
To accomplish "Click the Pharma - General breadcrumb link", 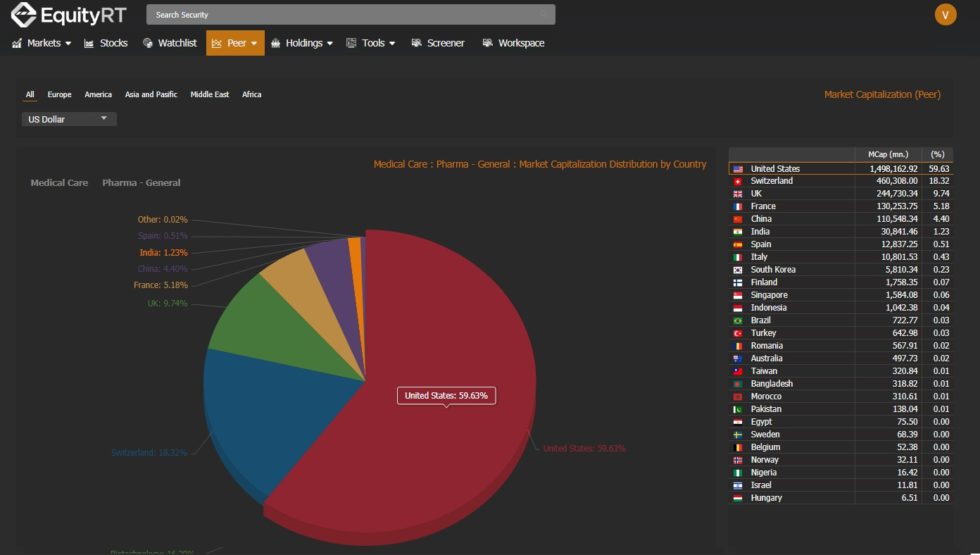I will (141, 183).
